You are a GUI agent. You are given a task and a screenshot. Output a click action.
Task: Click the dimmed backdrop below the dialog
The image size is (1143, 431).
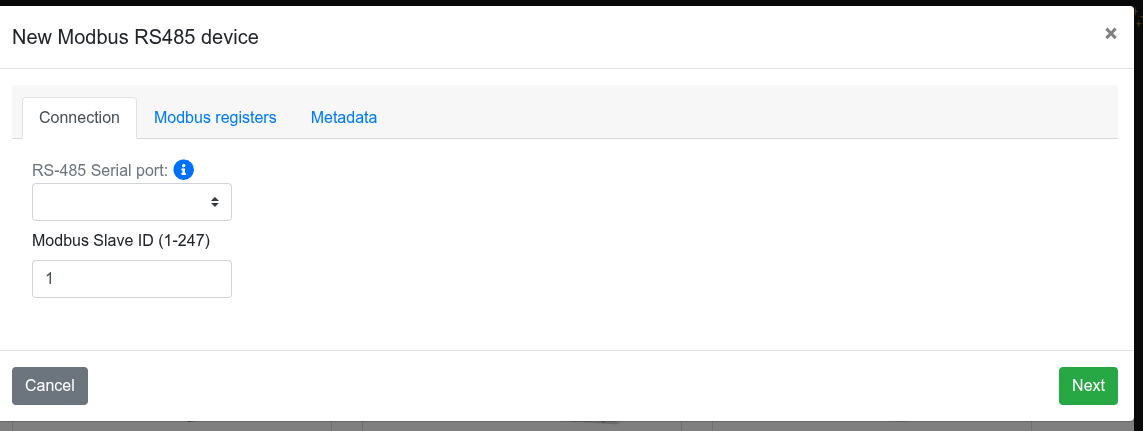pos(520,426)
